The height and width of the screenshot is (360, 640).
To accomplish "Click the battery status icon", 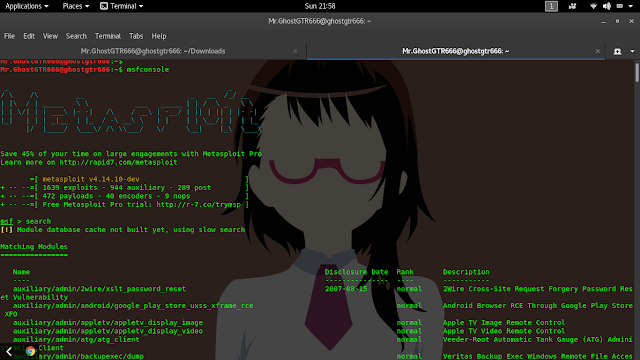I will (620, 6).
